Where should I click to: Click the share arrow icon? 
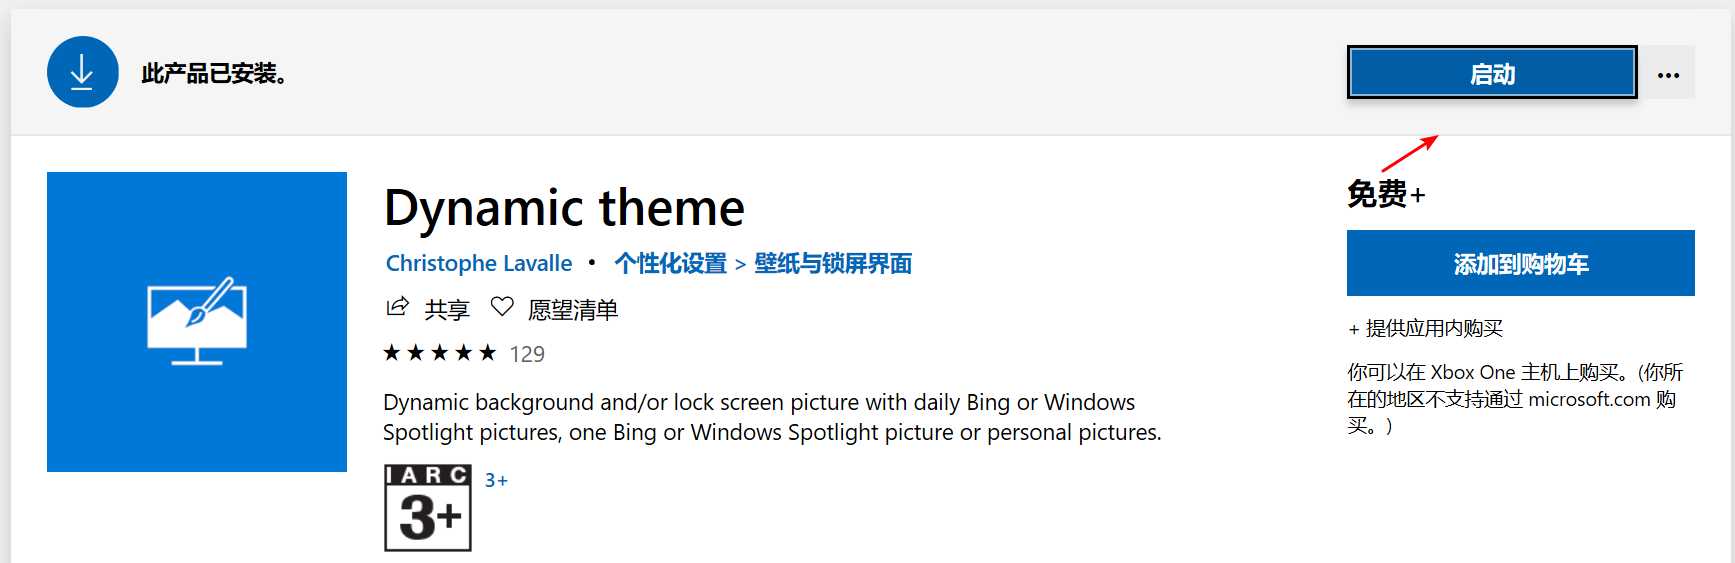(x=397, y=307)
